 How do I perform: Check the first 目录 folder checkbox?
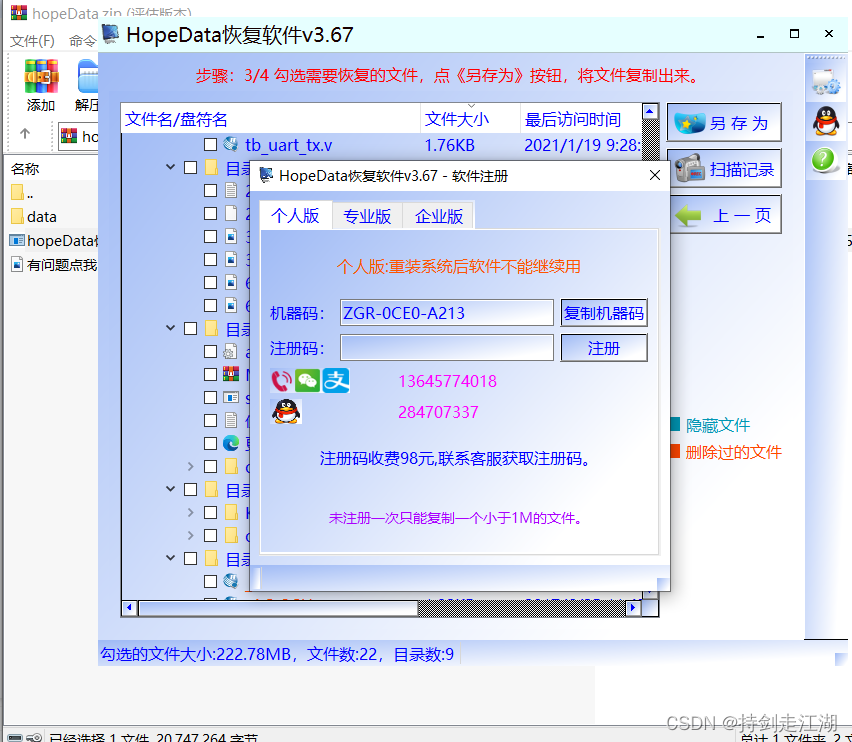pyautogui.click(x=190, y=167)
